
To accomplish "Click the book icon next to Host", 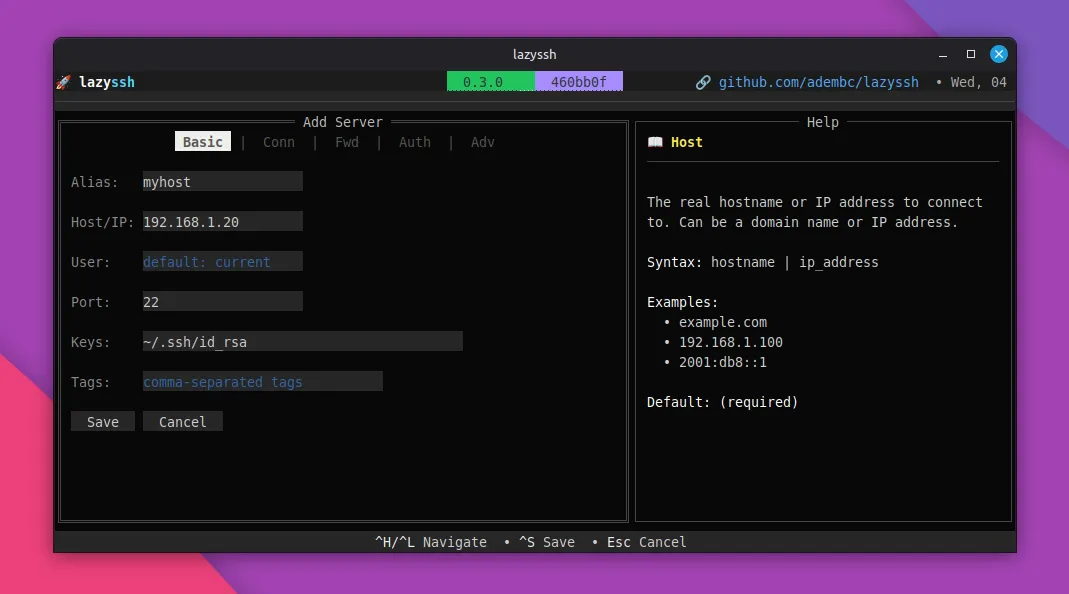I will 655,142.
